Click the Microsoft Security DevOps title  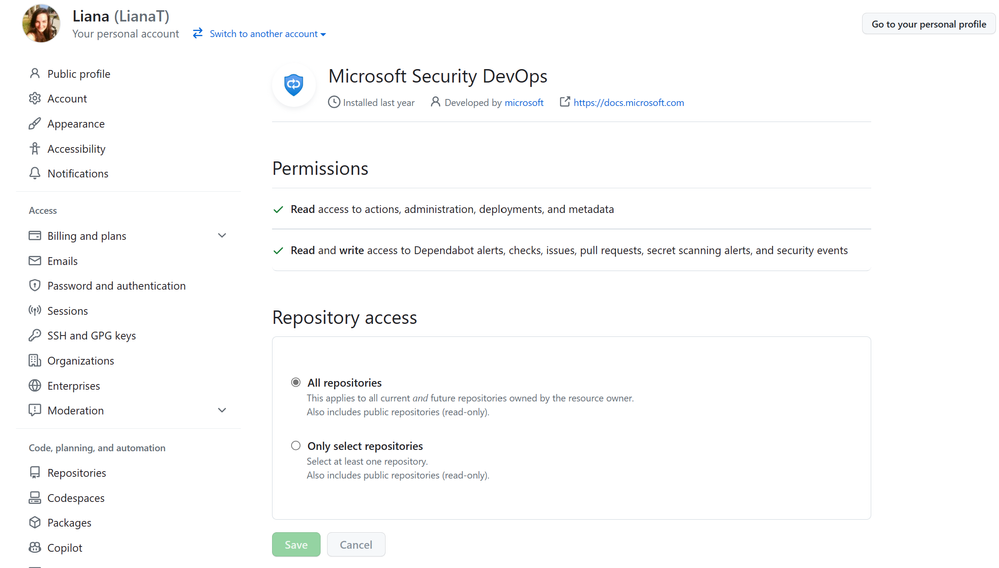(438, 76)
